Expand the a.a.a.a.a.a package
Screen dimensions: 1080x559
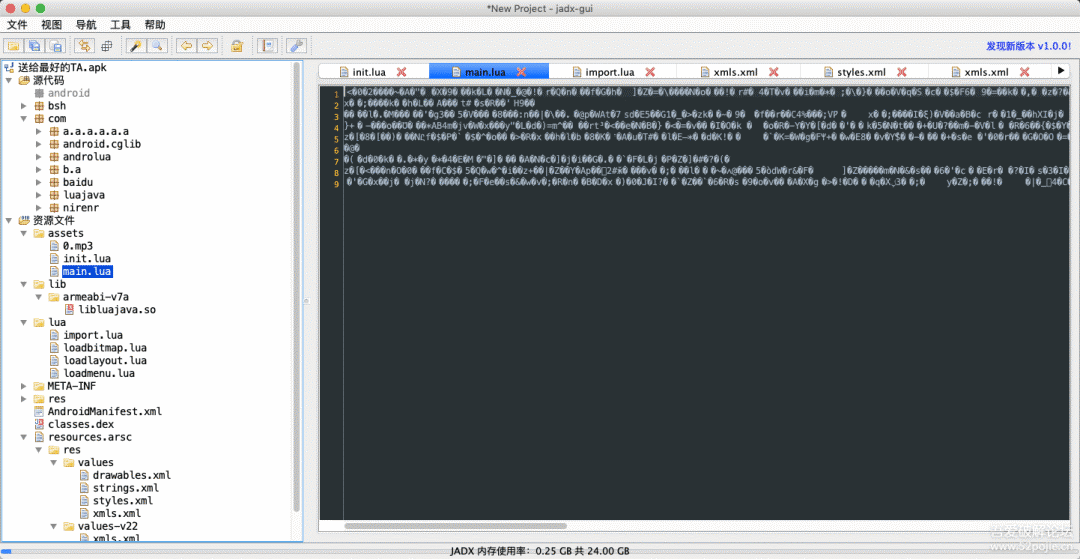(x=39, y=131)
